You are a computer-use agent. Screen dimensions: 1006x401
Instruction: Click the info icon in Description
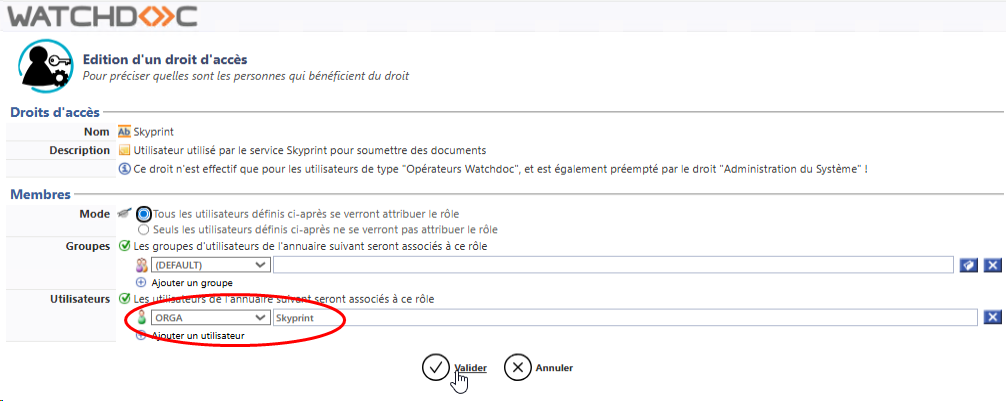pyautogui.click(x=125, y=169)
